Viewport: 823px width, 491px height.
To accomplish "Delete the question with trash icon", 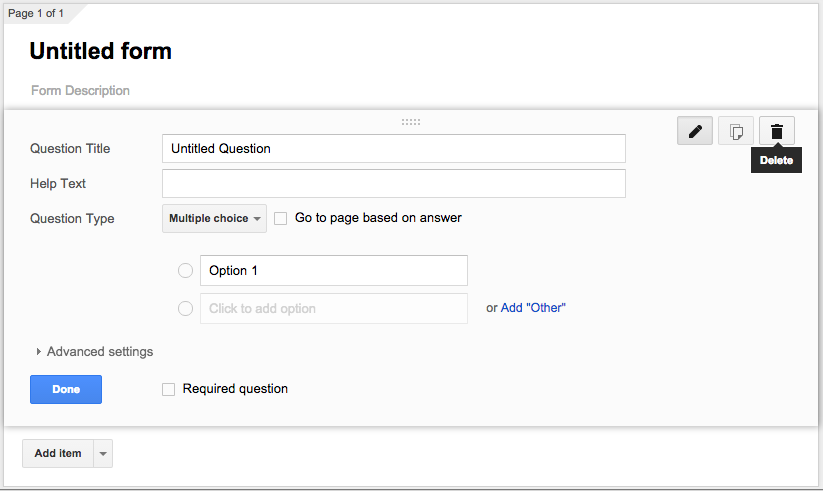I will [777, 131].
